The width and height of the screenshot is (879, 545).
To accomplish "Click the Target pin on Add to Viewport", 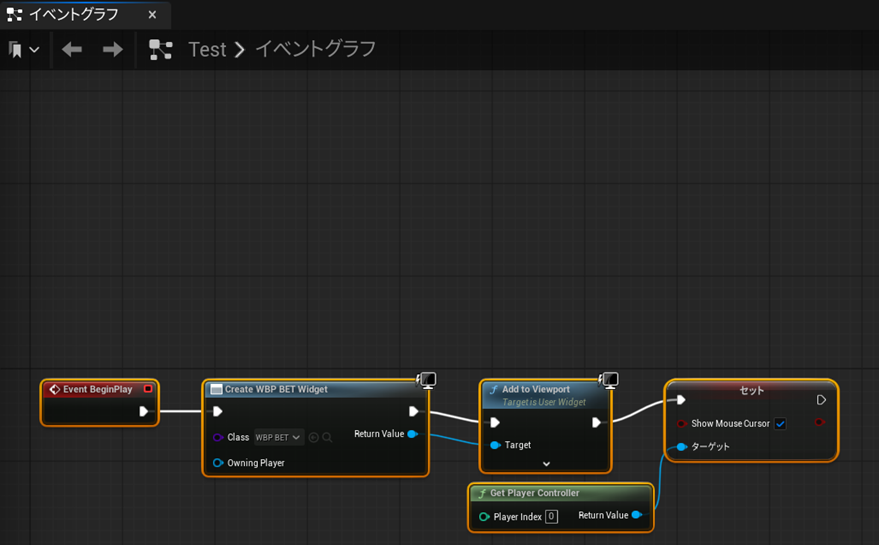I will [x=495, y=445].
